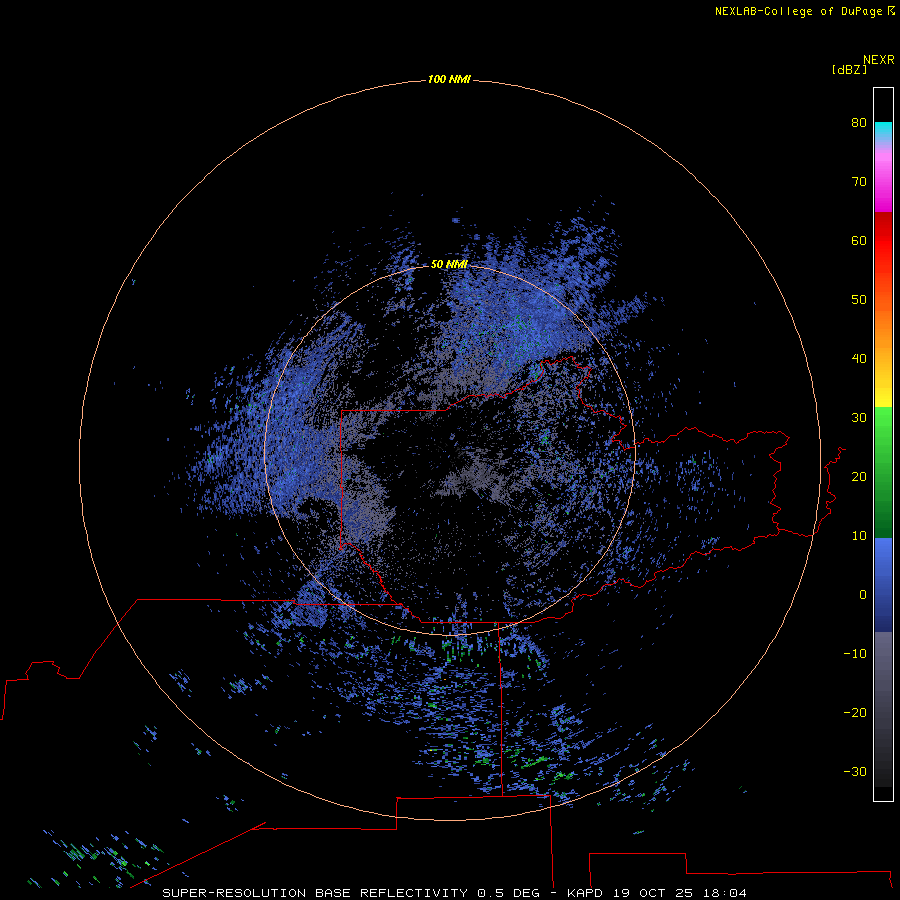Click the [dBZ] units label

(x=849, y=70)
